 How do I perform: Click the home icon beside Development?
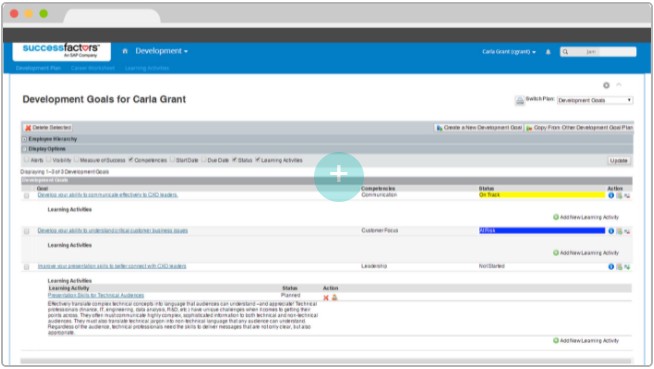[125, 51]
